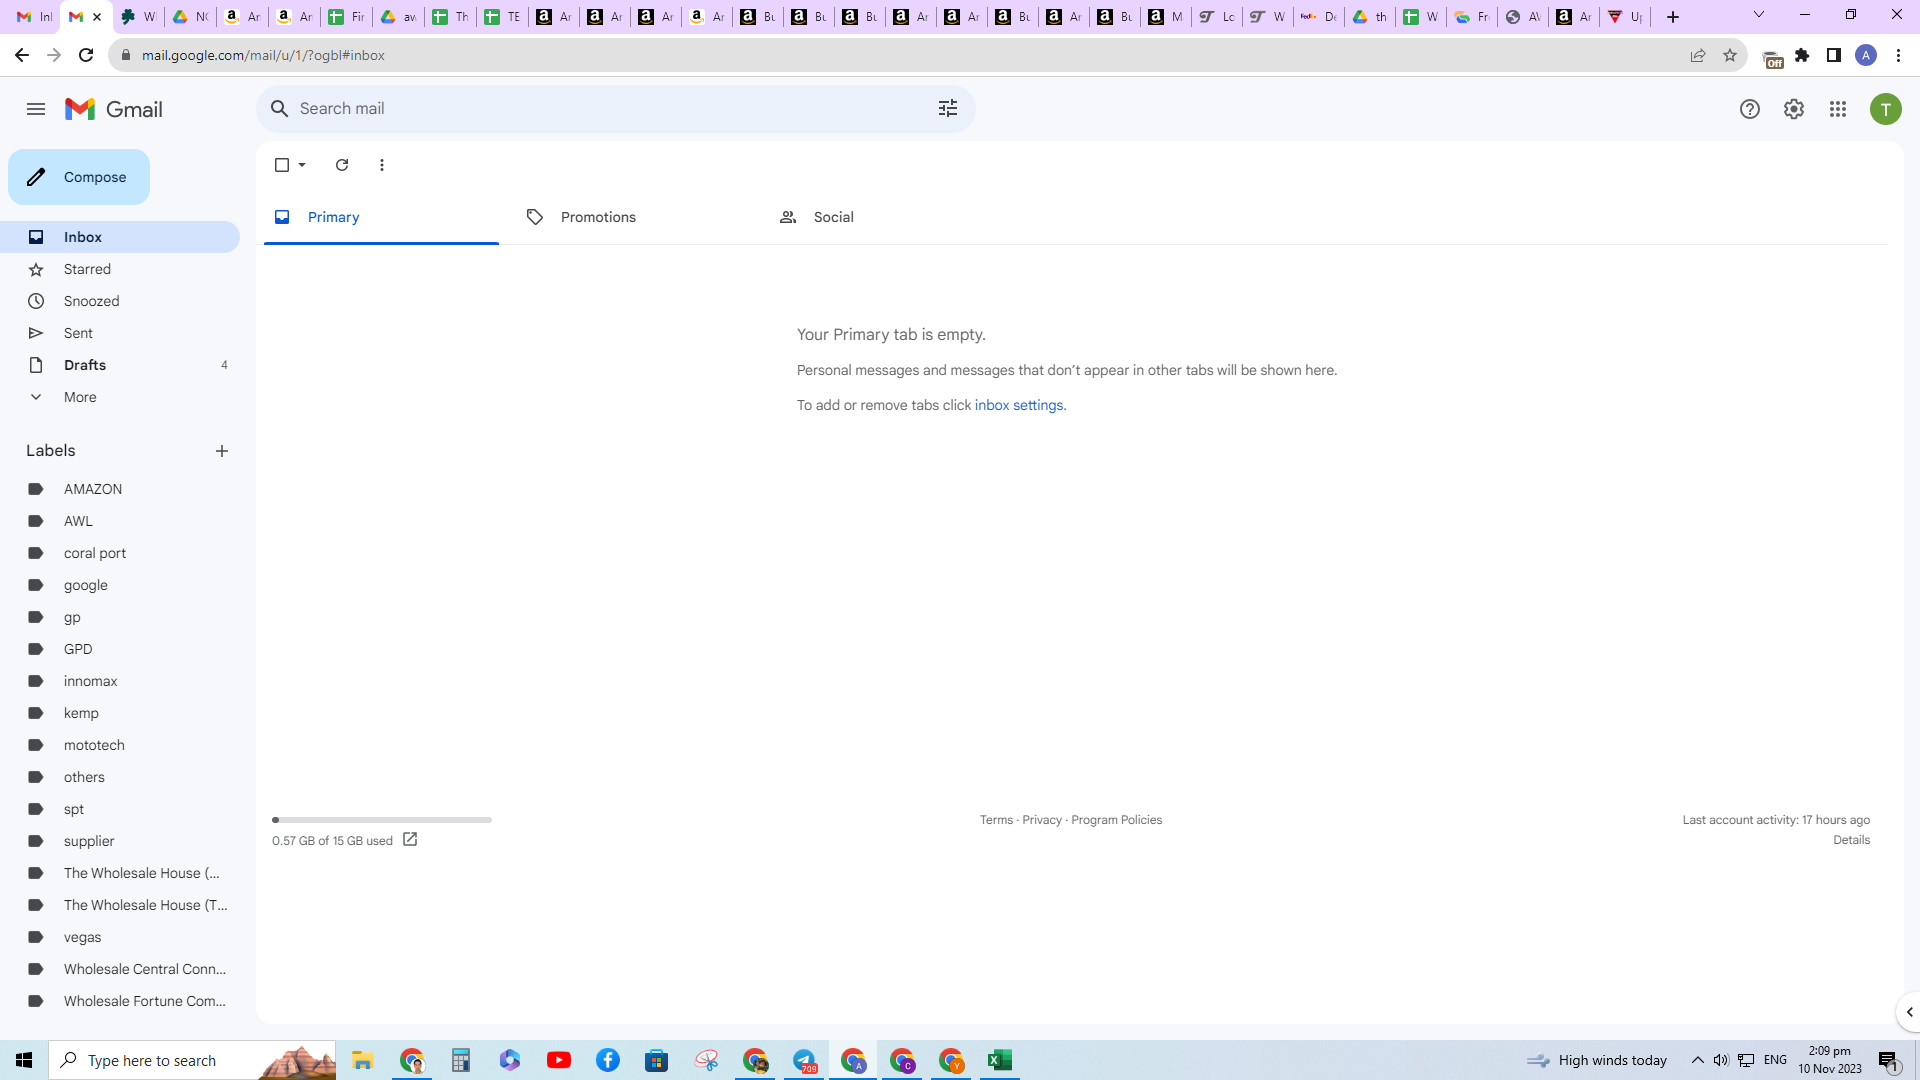Screen dimensions: 1920x1080
Task: Open the Google apps grid
Action: [x=1838, y=109]
